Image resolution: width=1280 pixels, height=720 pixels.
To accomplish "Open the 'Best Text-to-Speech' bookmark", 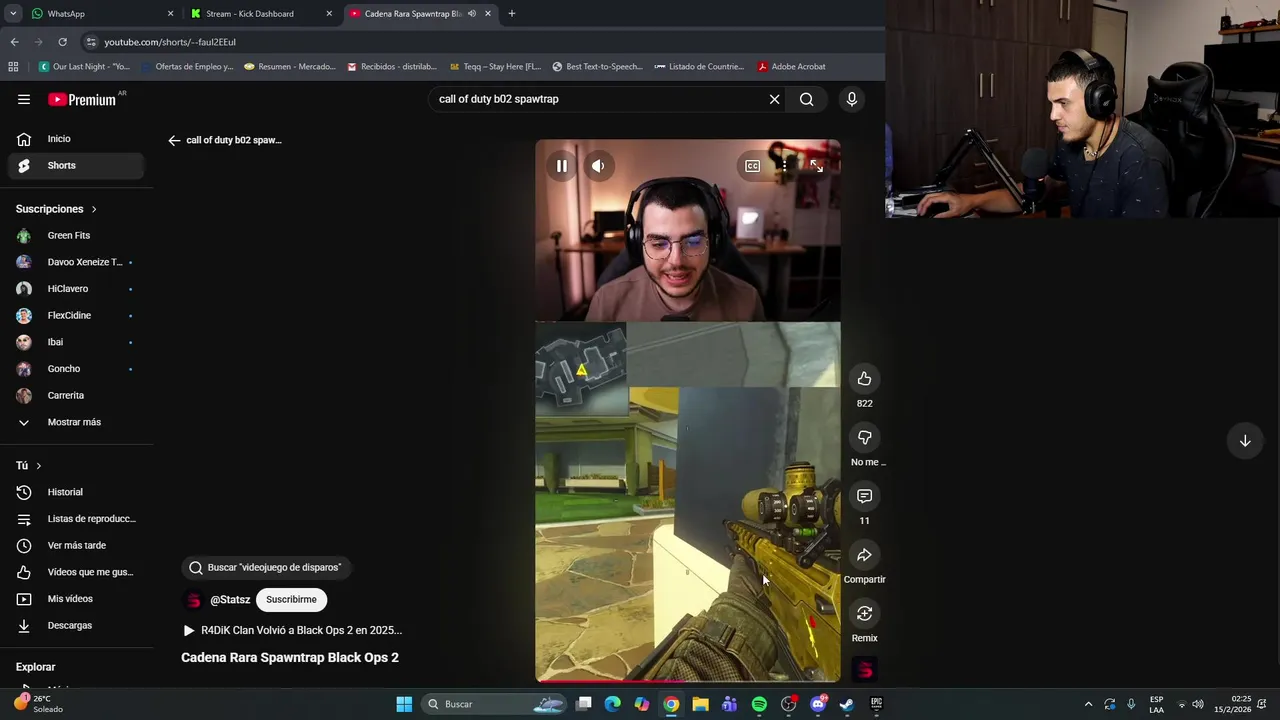I will point(597,67).
